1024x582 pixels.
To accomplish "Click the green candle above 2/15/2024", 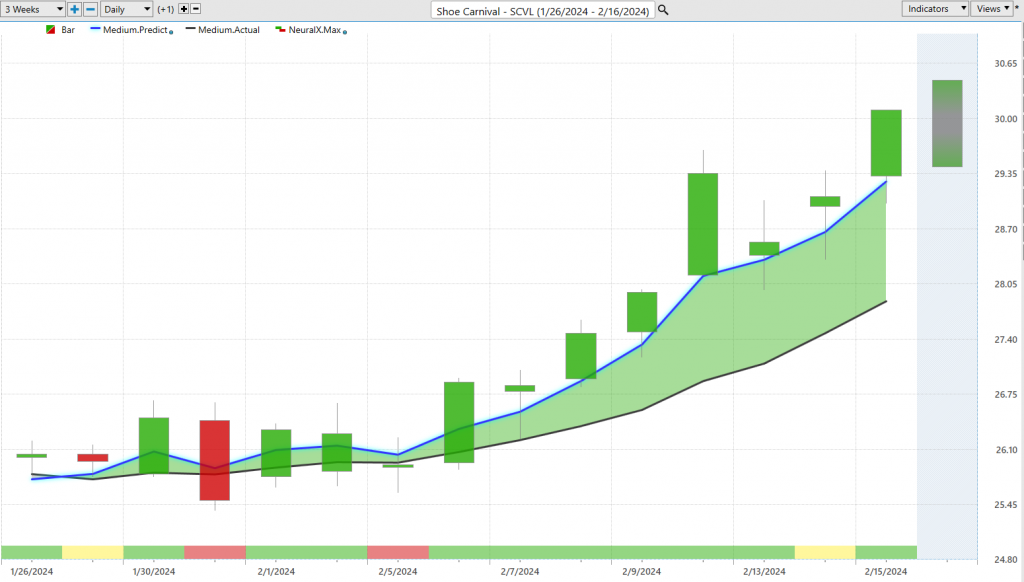I will [886, 143].
